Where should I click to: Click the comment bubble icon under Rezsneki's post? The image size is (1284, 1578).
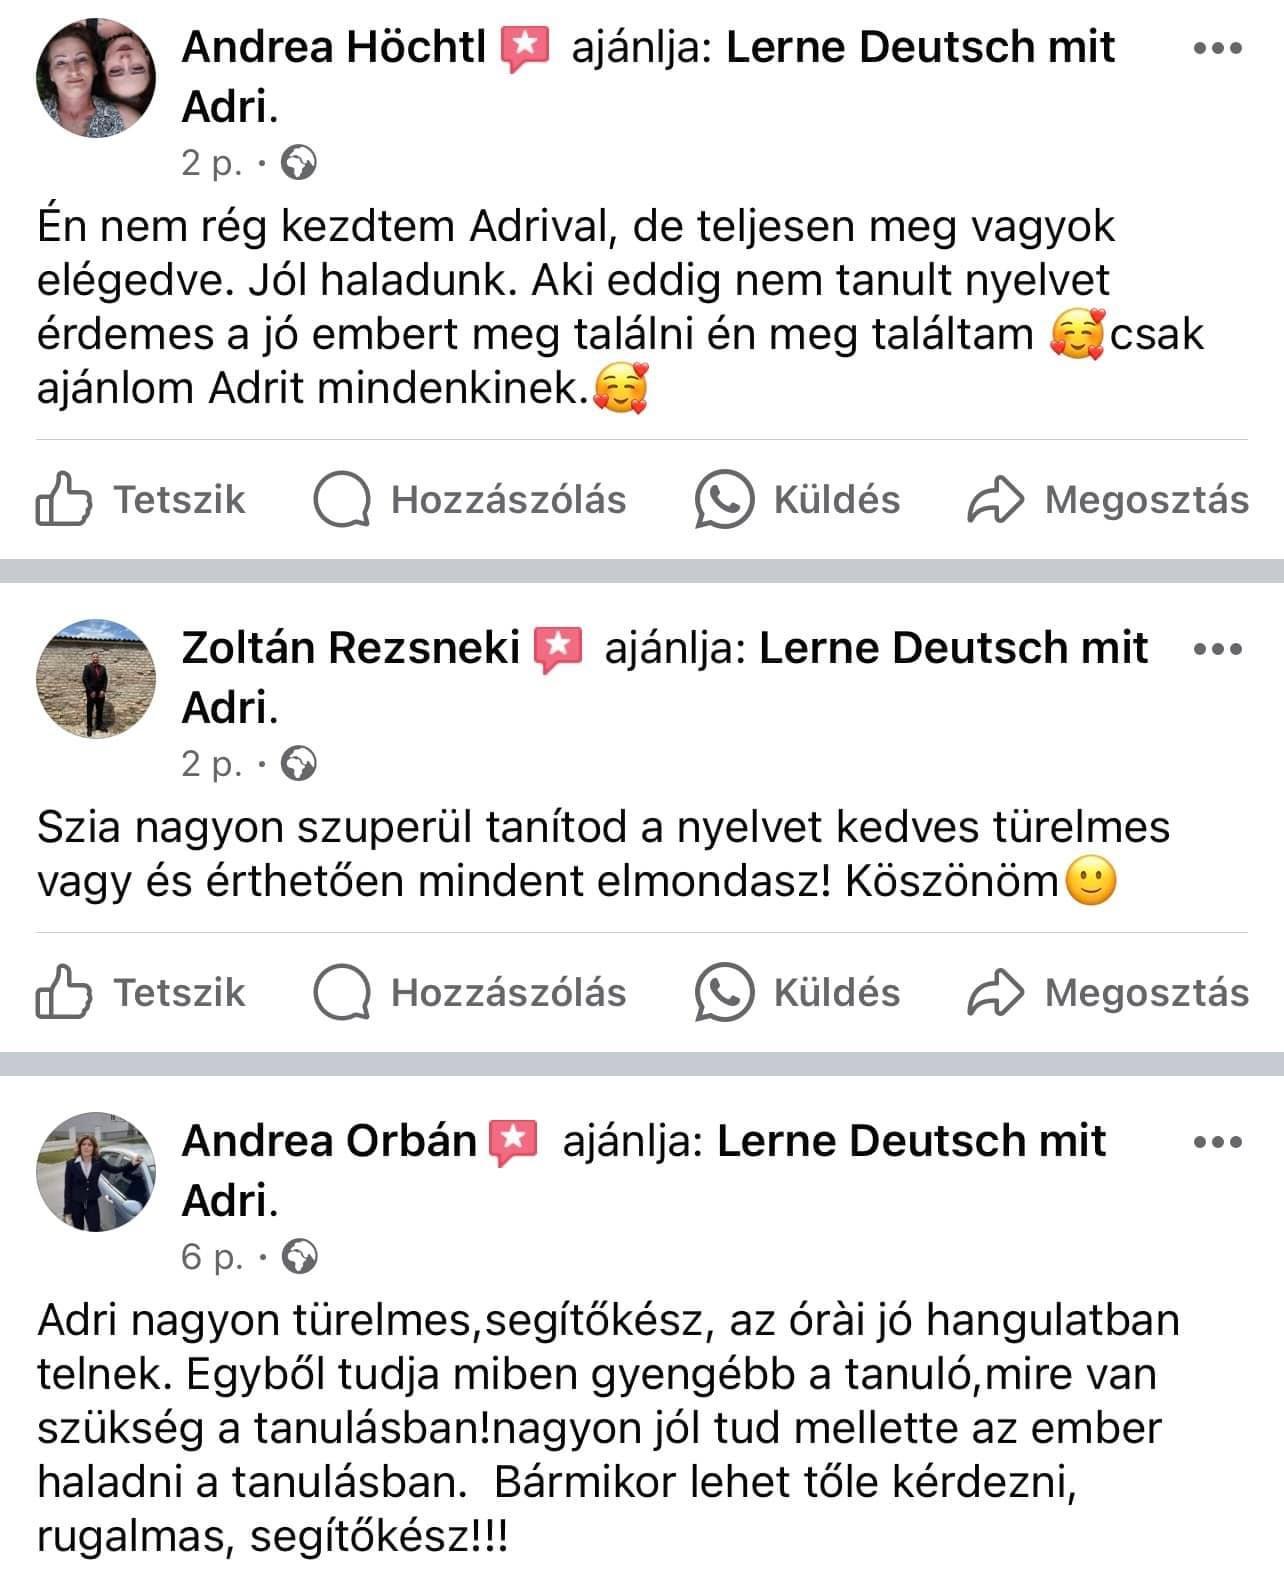pyautogui.click(x=342, y=992)
